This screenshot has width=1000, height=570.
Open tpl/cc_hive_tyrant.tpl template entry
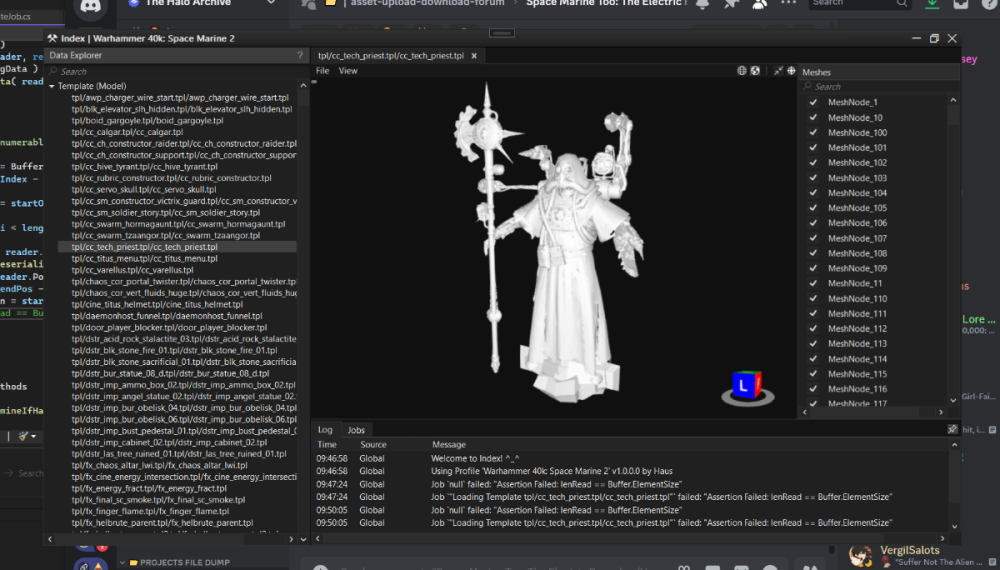point(144,166)
